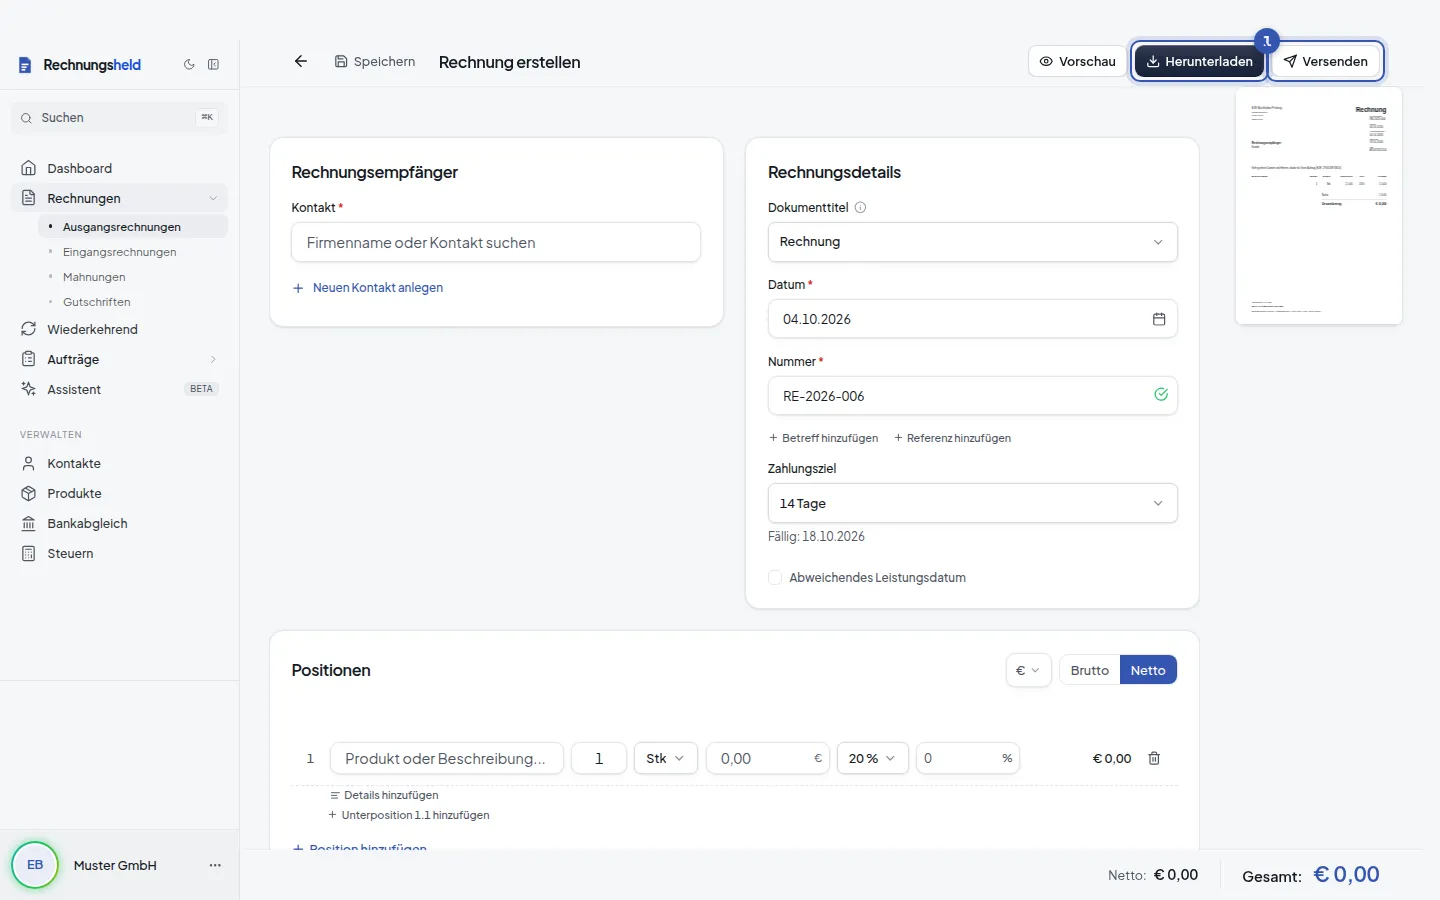
Task: Delete position 1 with trash icon
Action: pyautogui.click(x=1154, y=758)
